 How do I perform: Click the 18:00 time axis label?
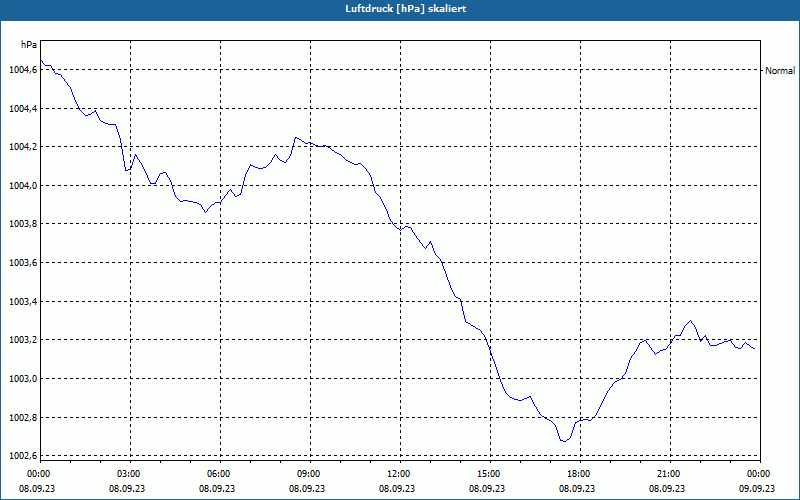577,473
